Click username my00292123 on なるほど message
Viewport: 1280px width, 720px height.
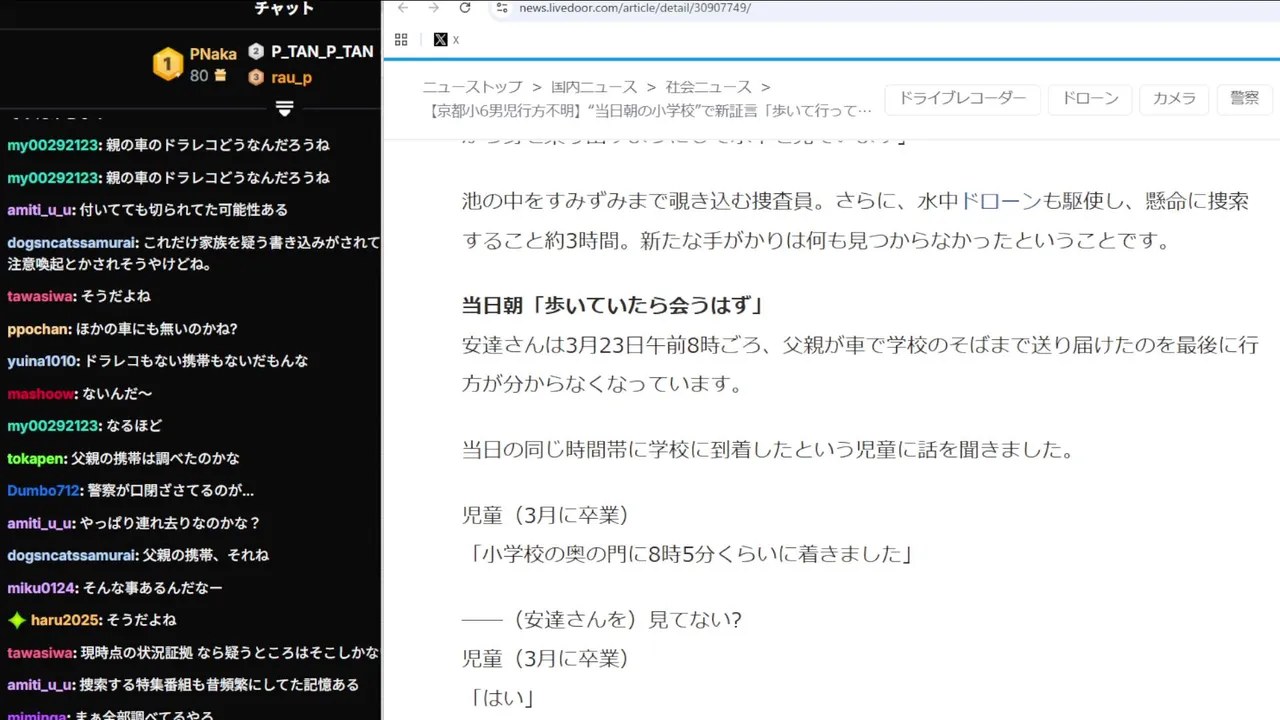click(53, 426)
